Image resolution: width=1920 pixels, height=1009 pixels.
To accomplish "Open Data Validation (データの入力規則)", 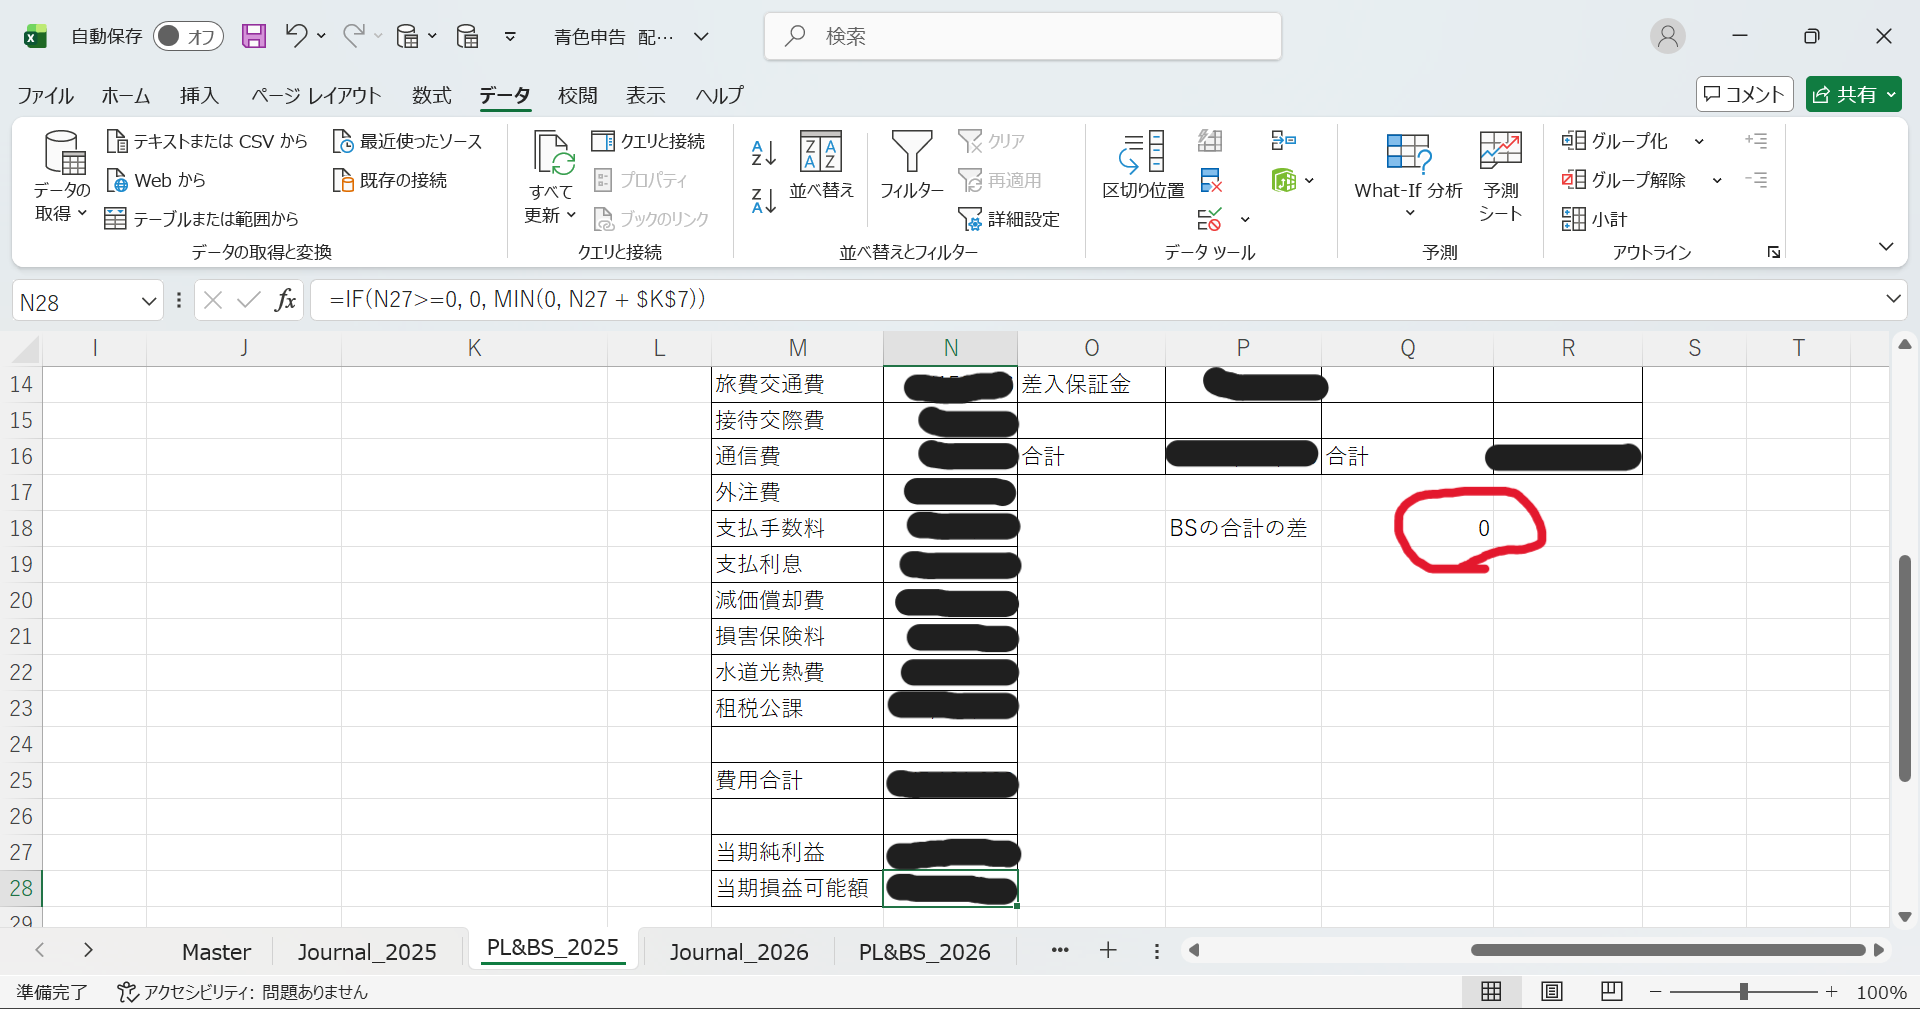I will (1211, 219).
